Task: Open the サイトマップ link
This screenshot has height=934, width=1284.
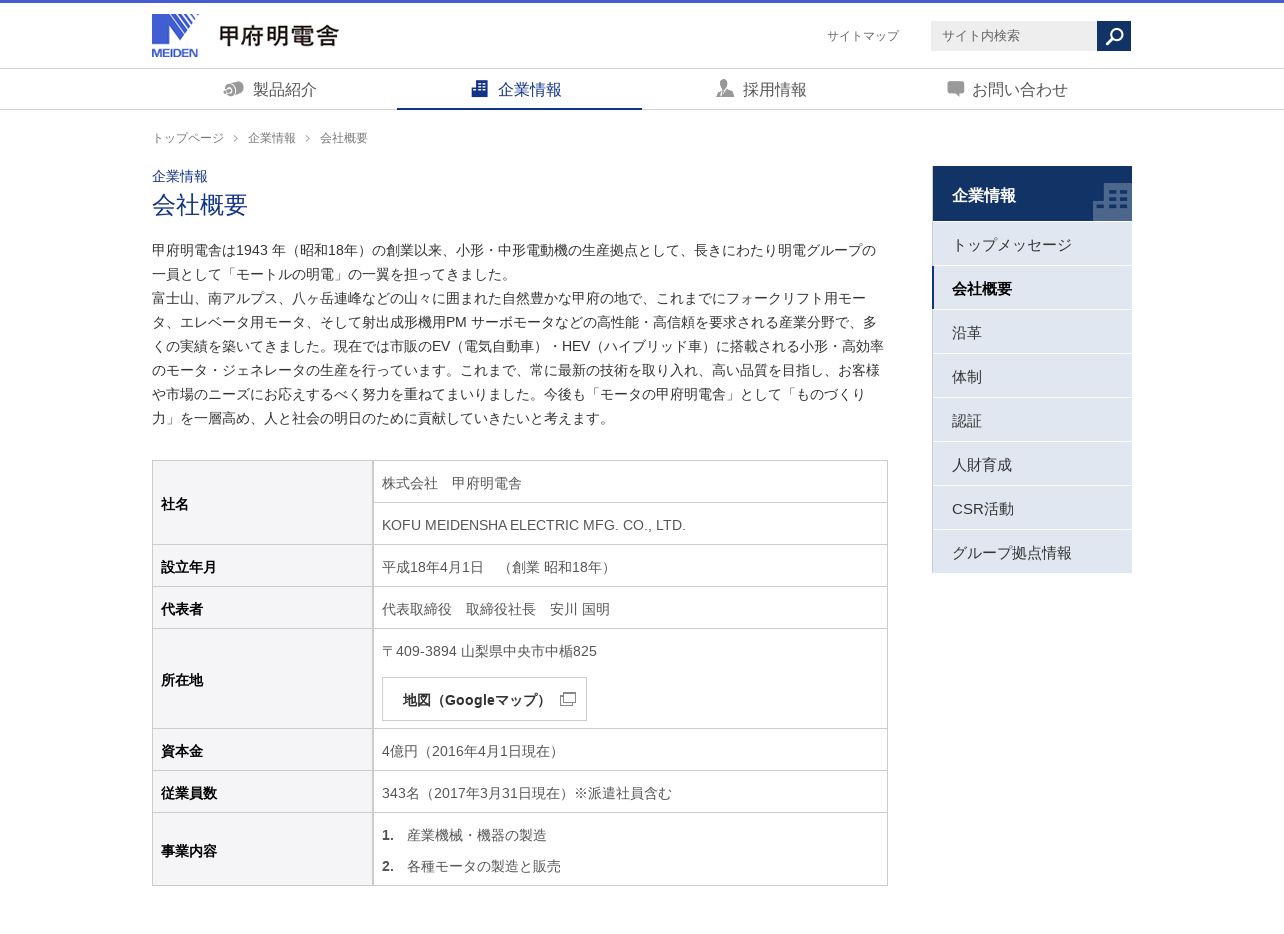Action: (863, 36)
